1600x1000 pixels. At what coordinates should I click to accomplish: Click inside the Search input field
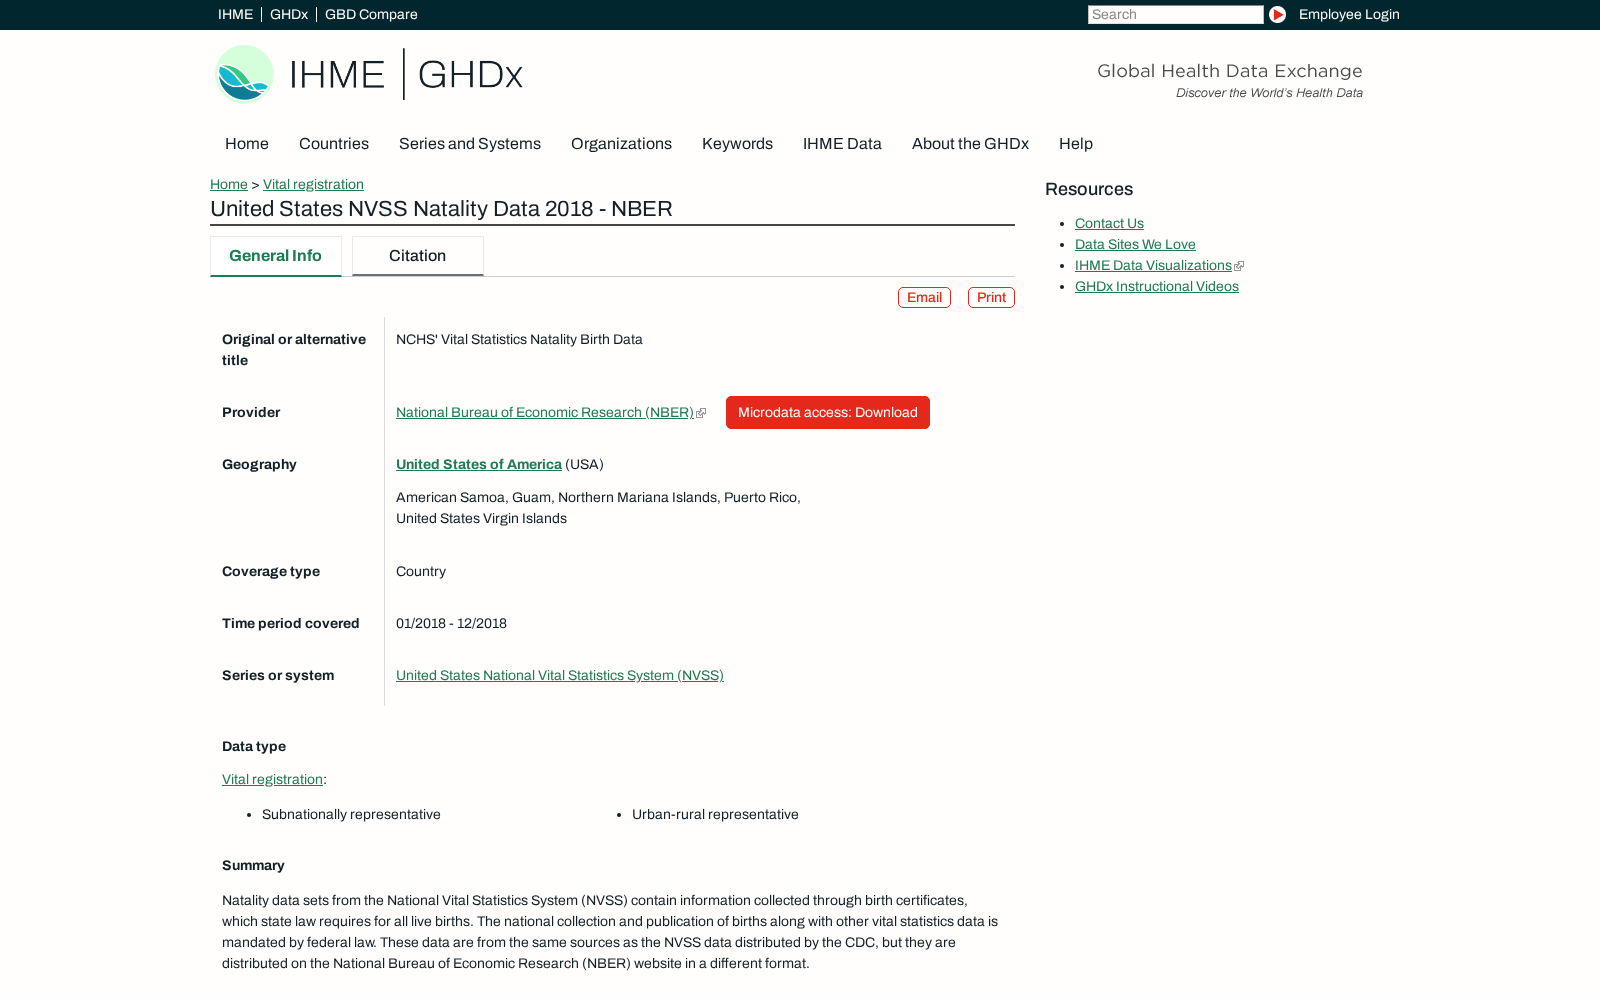coord(1175,14)
